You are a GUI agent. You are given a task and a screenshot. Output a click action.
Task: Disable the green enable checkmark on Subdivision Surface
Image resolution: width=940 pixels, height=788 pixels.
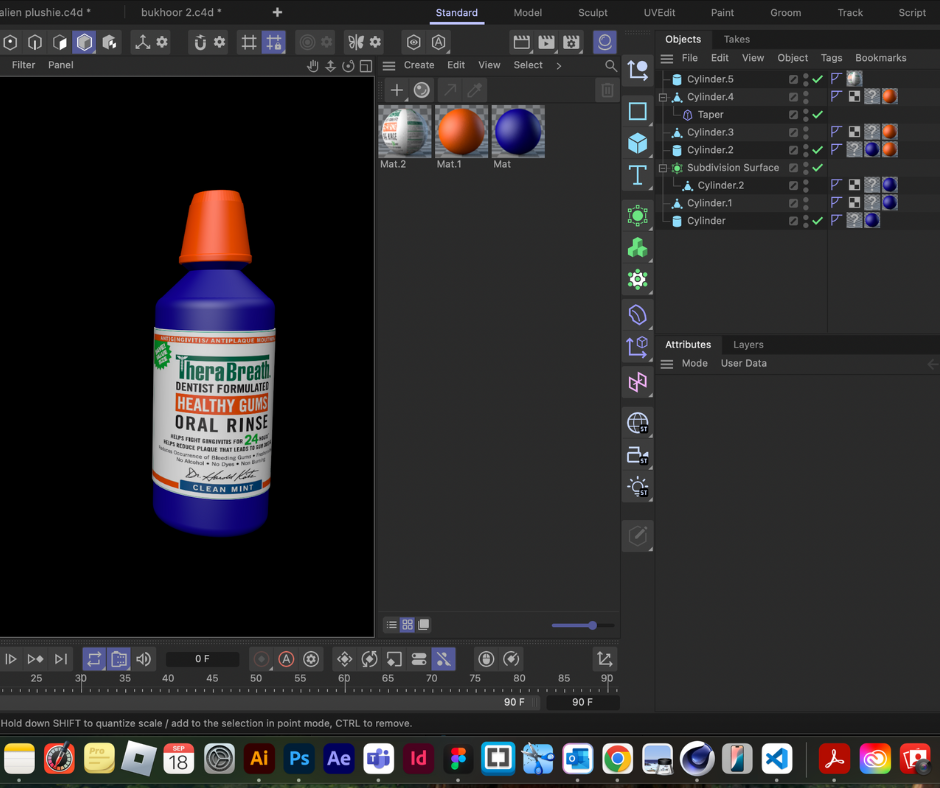click(x=816, y=168)
